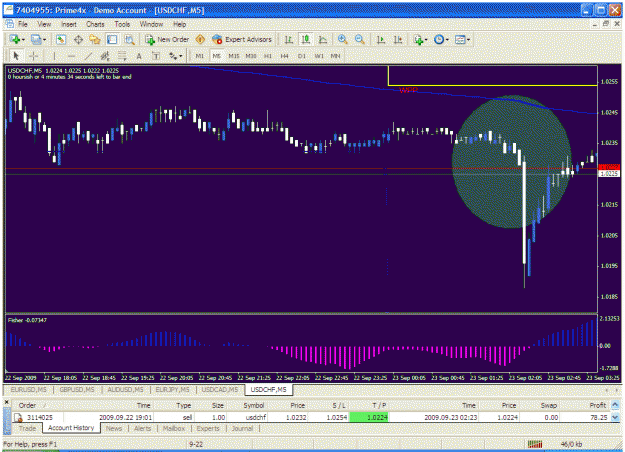Toggle the Data Window crosshair-target icon

click(79, 39)
